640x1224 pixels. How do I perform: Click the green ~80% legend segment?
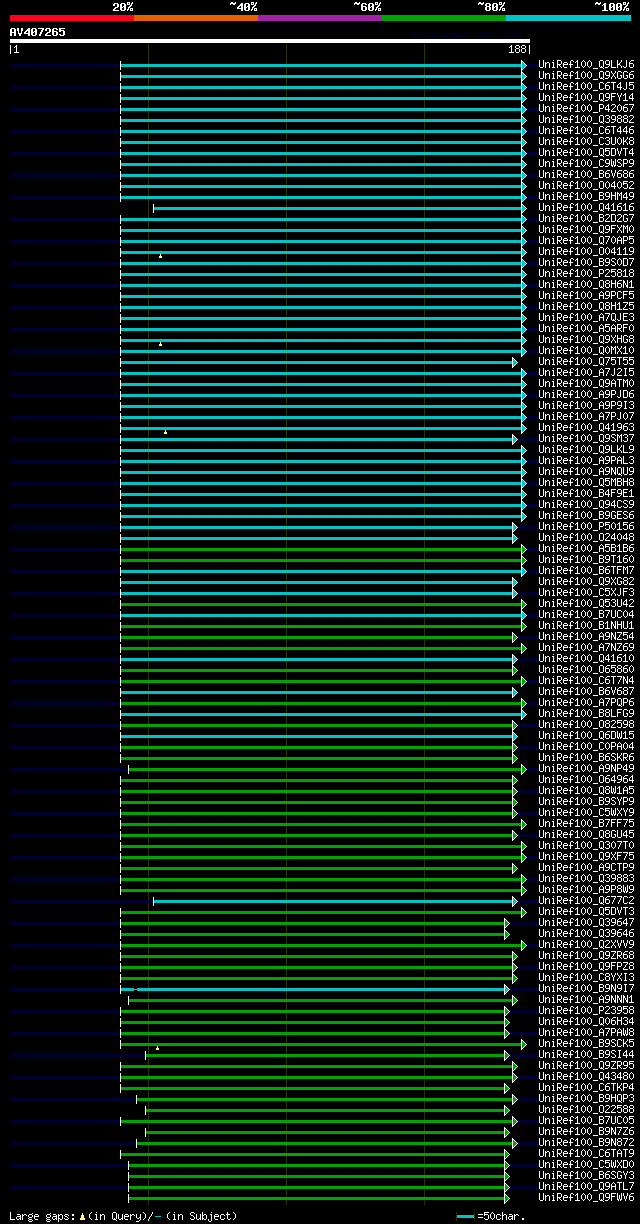[443, 18]
